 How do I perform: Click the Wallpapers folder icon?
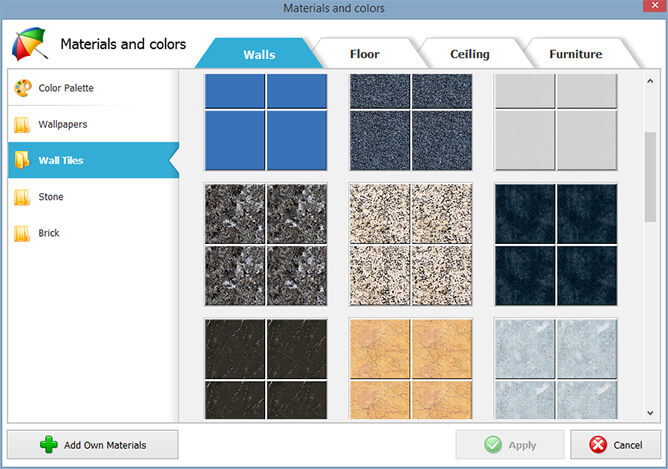coord(22,125)
